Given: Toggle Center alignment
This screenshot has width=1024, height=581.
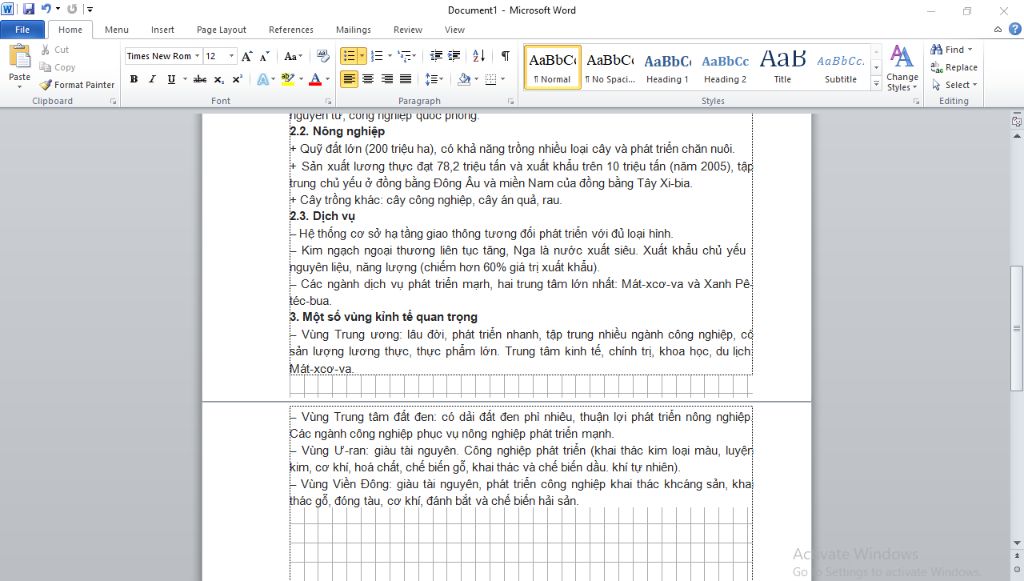Looking at the screenshot, I should pos(368,79).
